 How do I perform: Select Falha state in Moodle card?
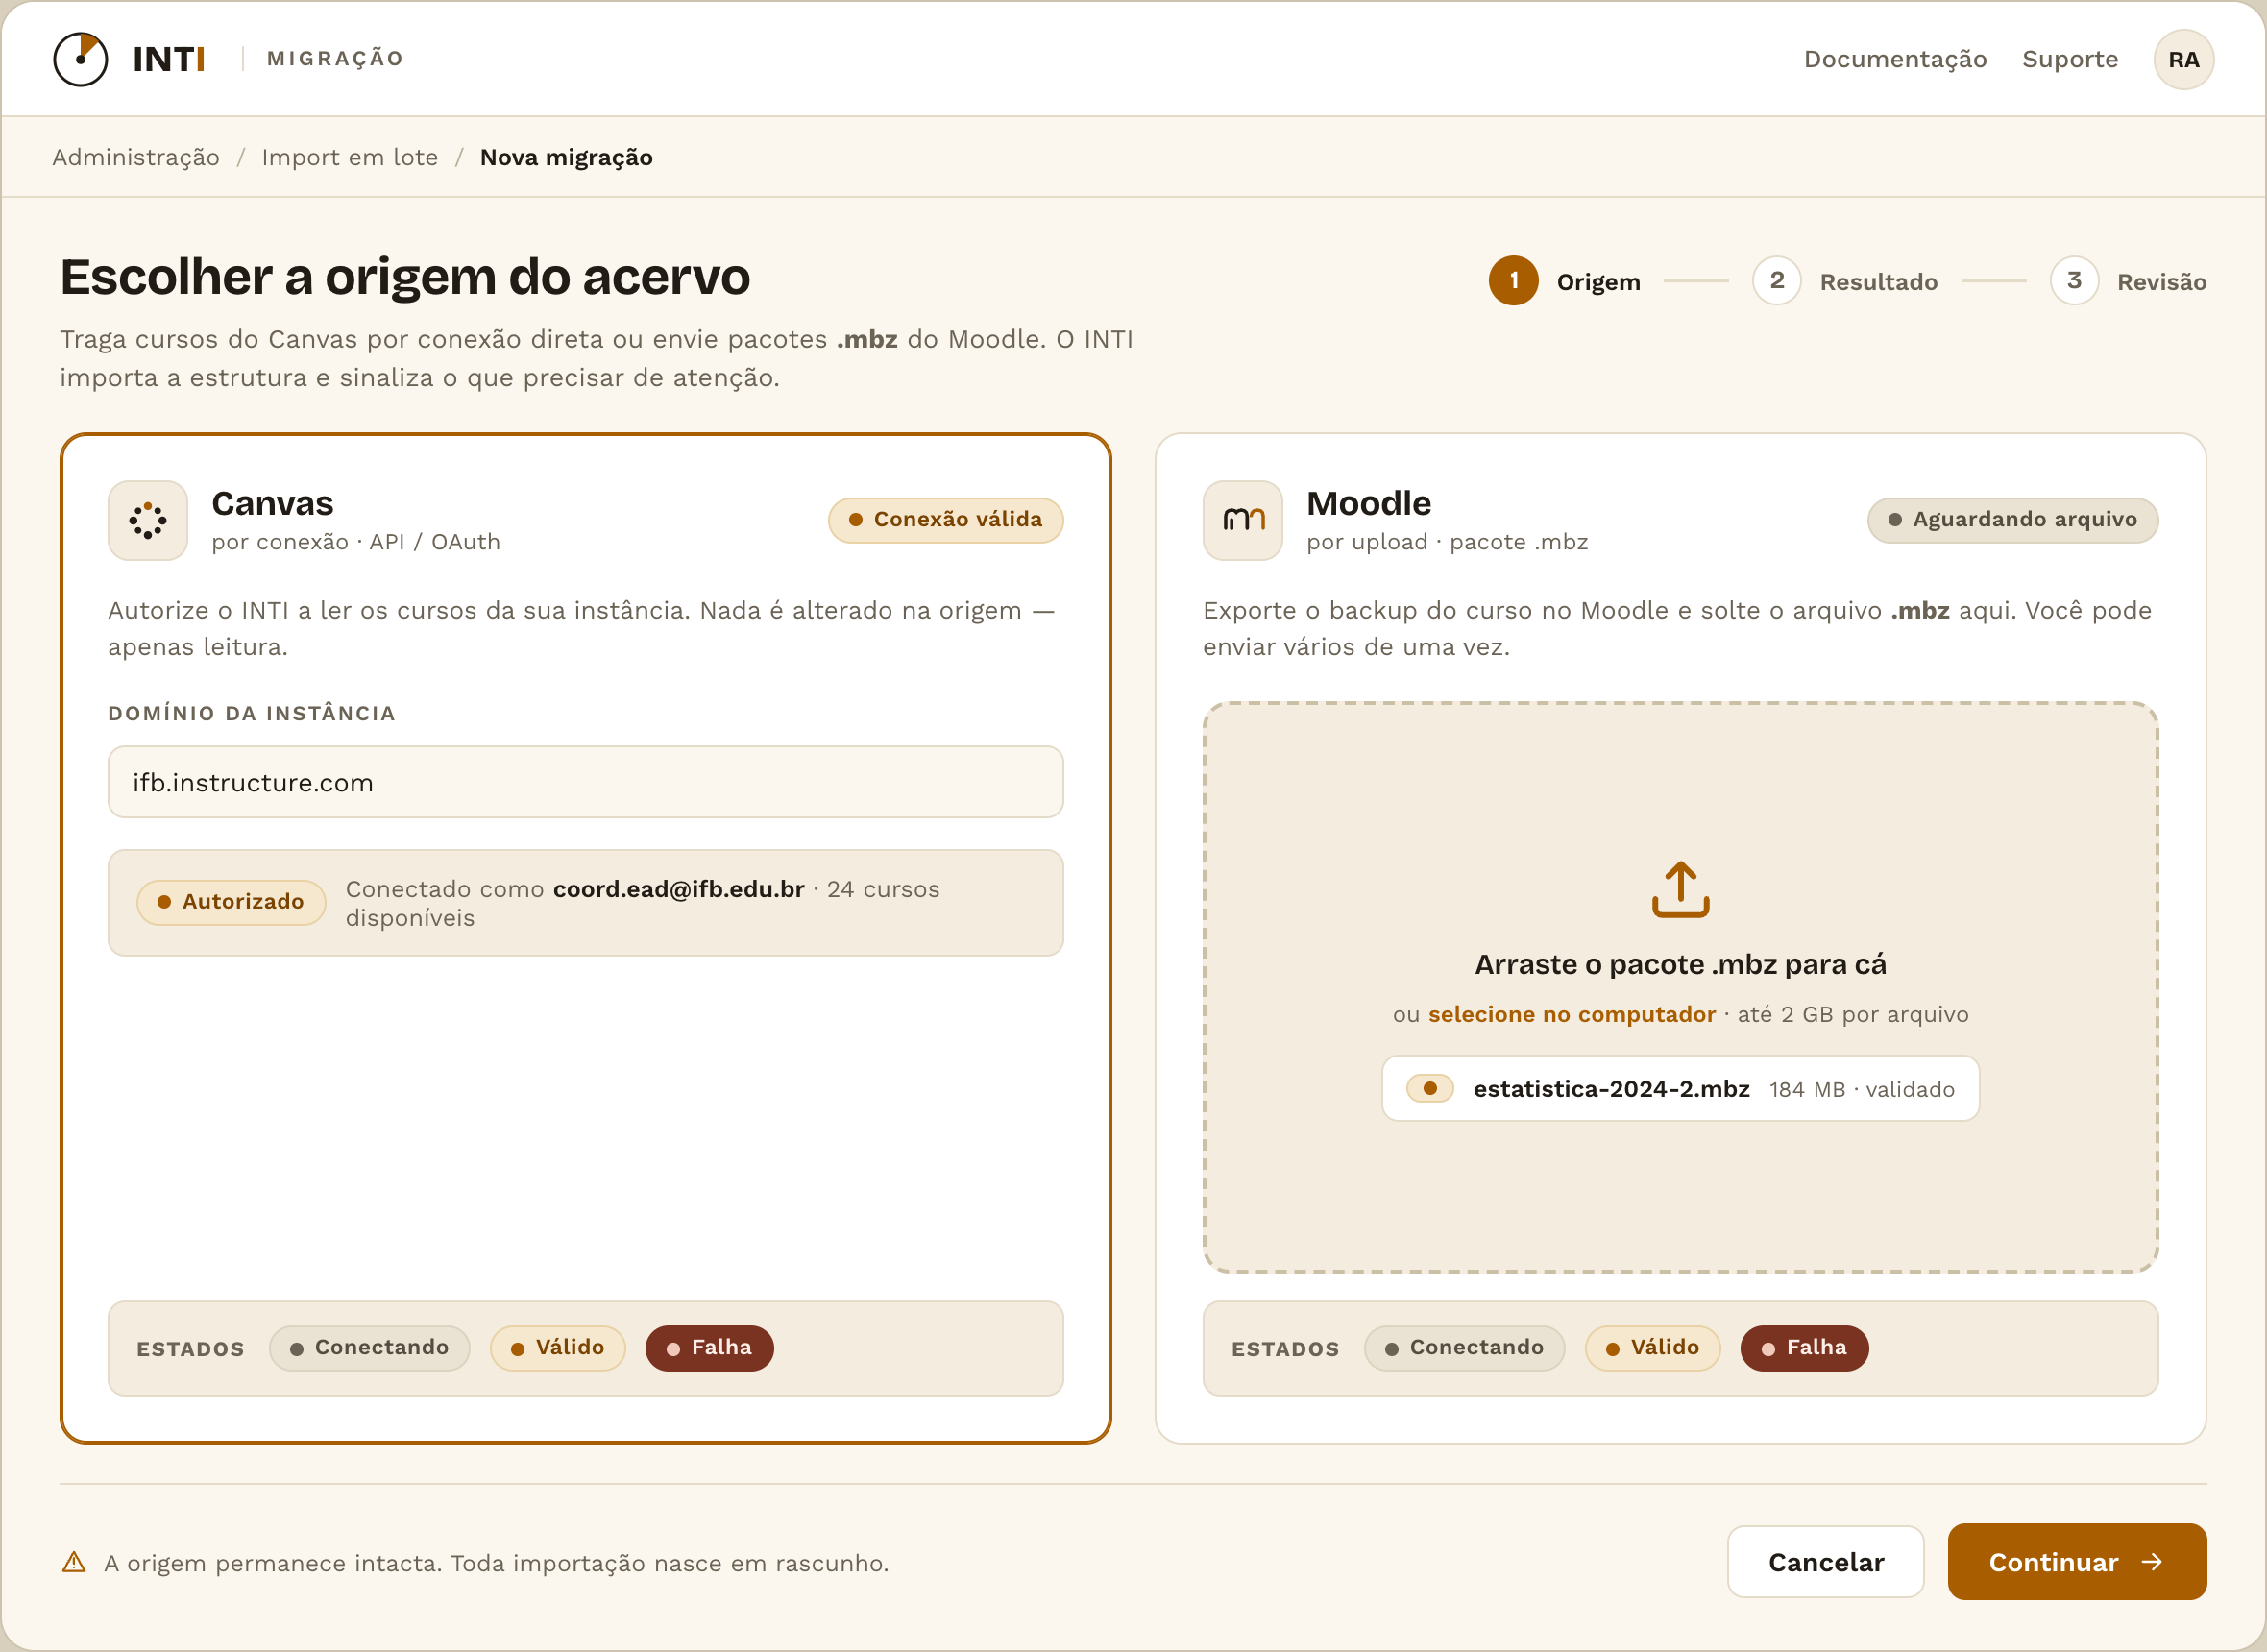click(1804, 1348)
